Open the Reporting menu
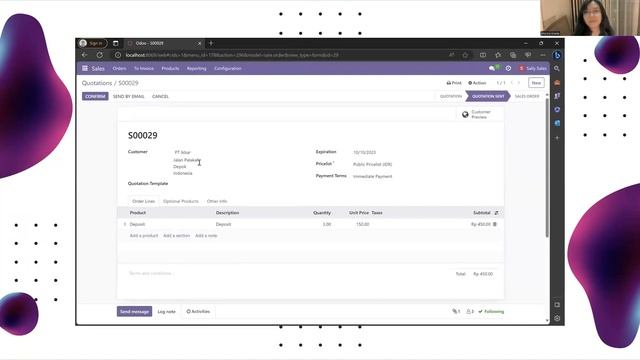Screen dimensions: 640x360 coord(196,69)
